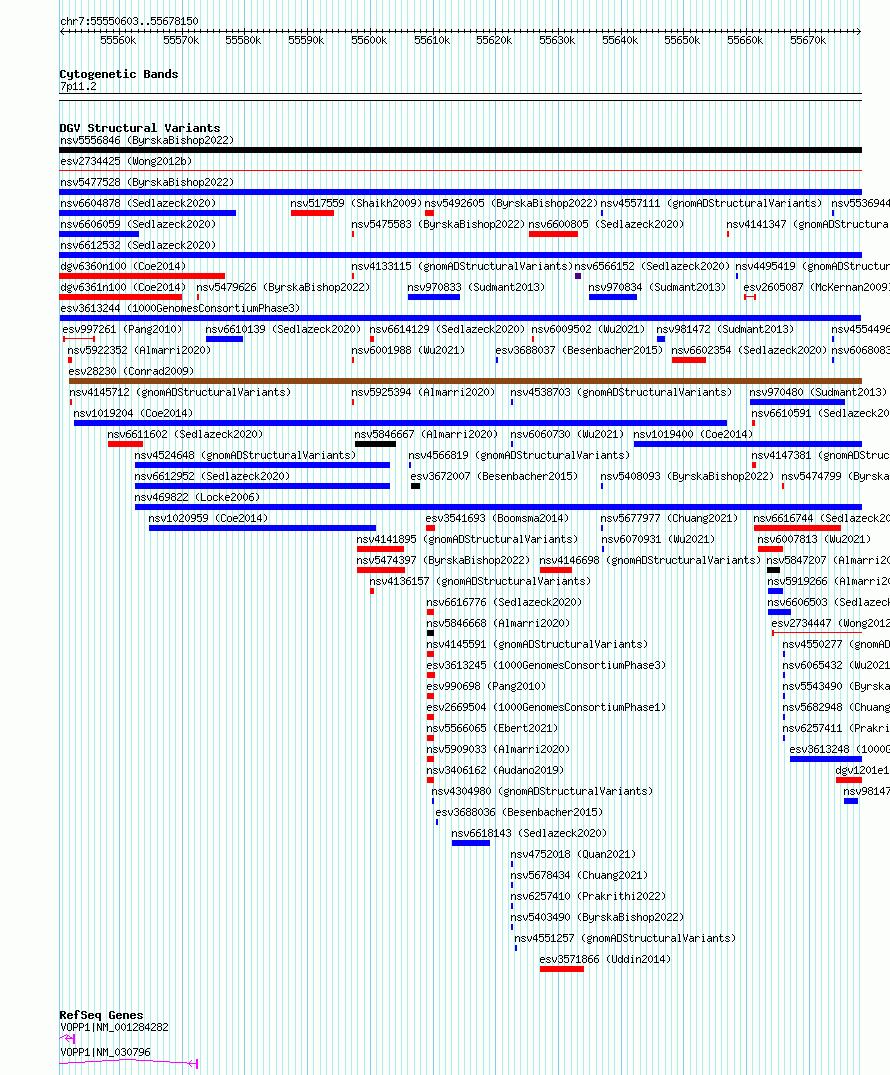Click nsv4145591 (gnomADStructuralVariants) label
Image resolution: width=890 pixels, height=1075 pixels.
(x=537, y=644)
